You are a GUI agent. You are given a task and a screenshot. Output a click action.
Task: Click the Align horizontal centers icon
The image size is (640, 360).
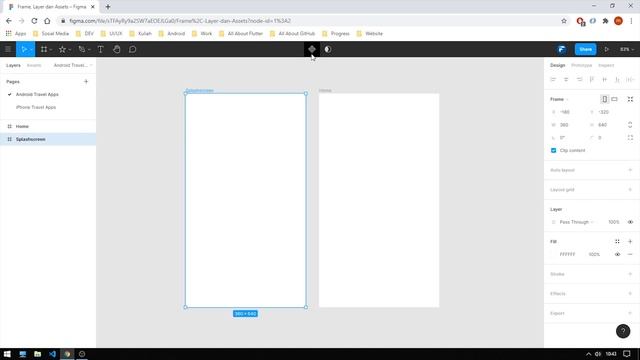(566, 80)
